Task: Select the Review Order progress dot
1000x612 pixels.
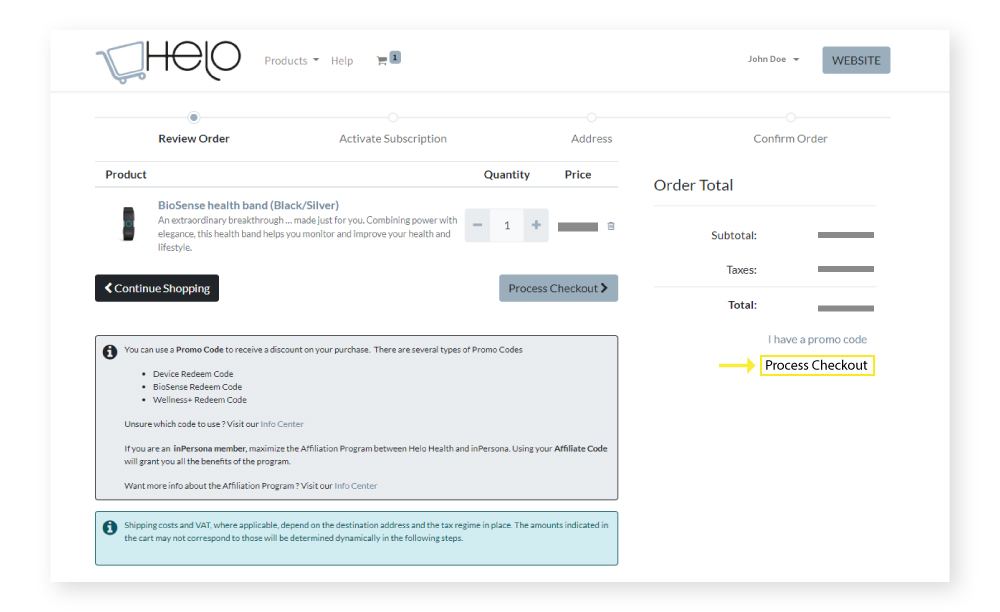Action: click(x=193, y=117)
